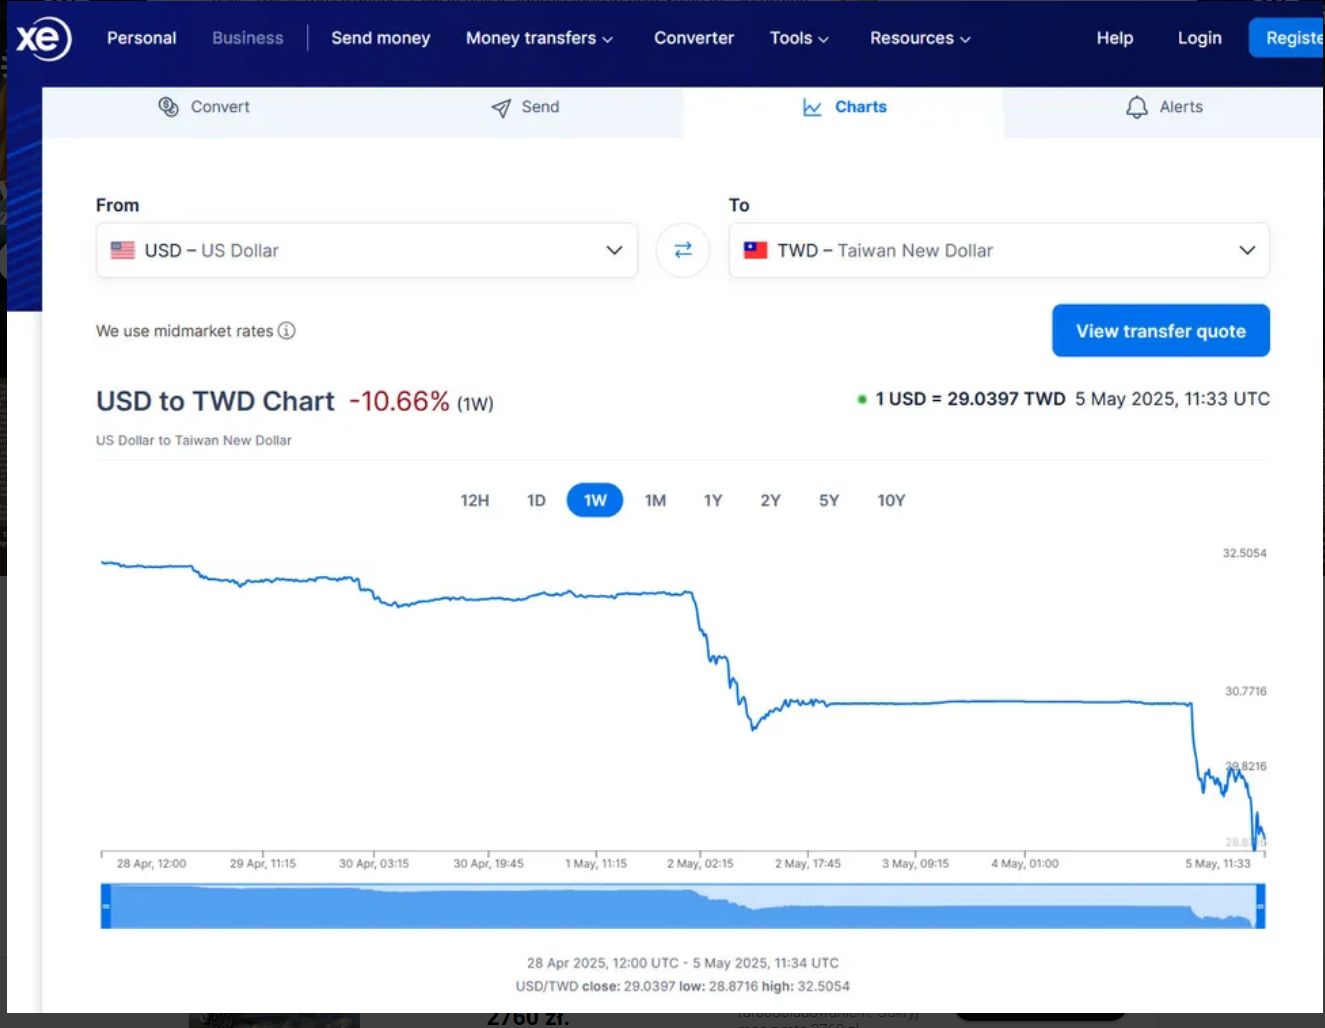Screen dimensions: 1325x1028
Task: Expand the Resources menu
Action: coord(920,38)
